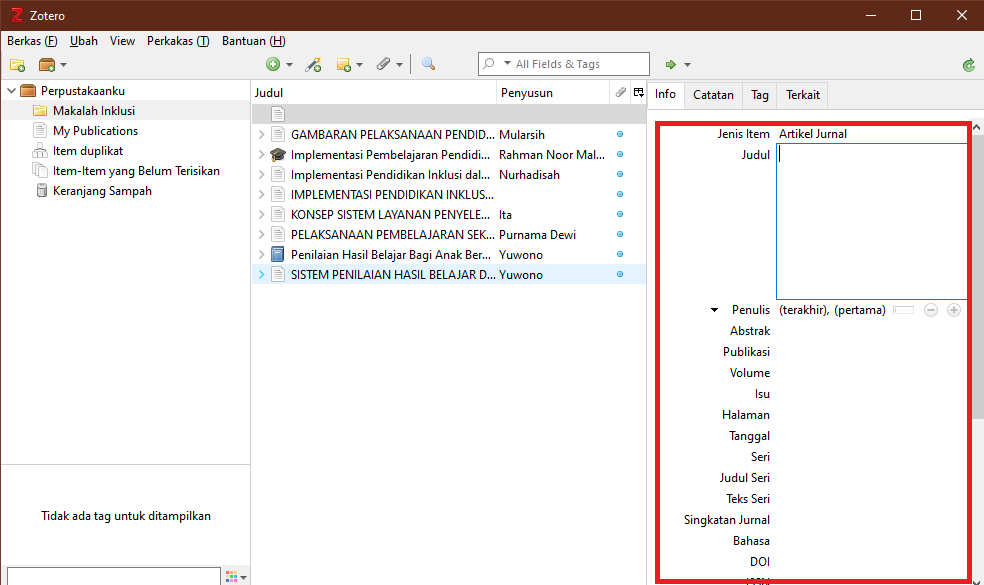Select the empty untitled new item row
This screenshot has width=984, height=585.
[449, 114]
